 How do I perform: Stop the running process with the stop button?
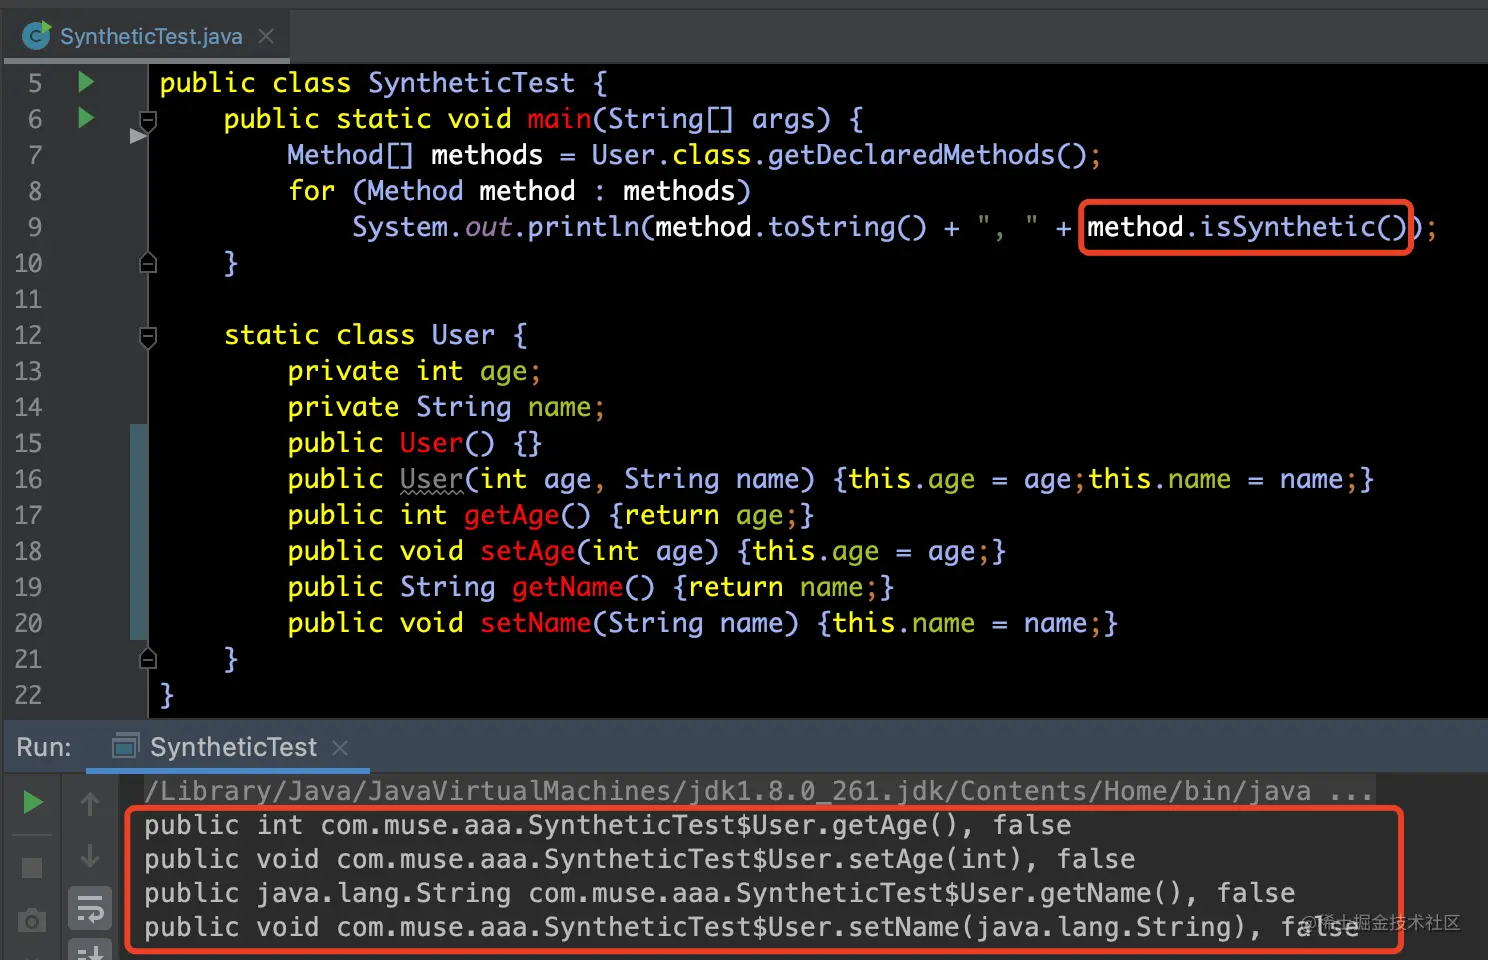[x=32, y=867]
